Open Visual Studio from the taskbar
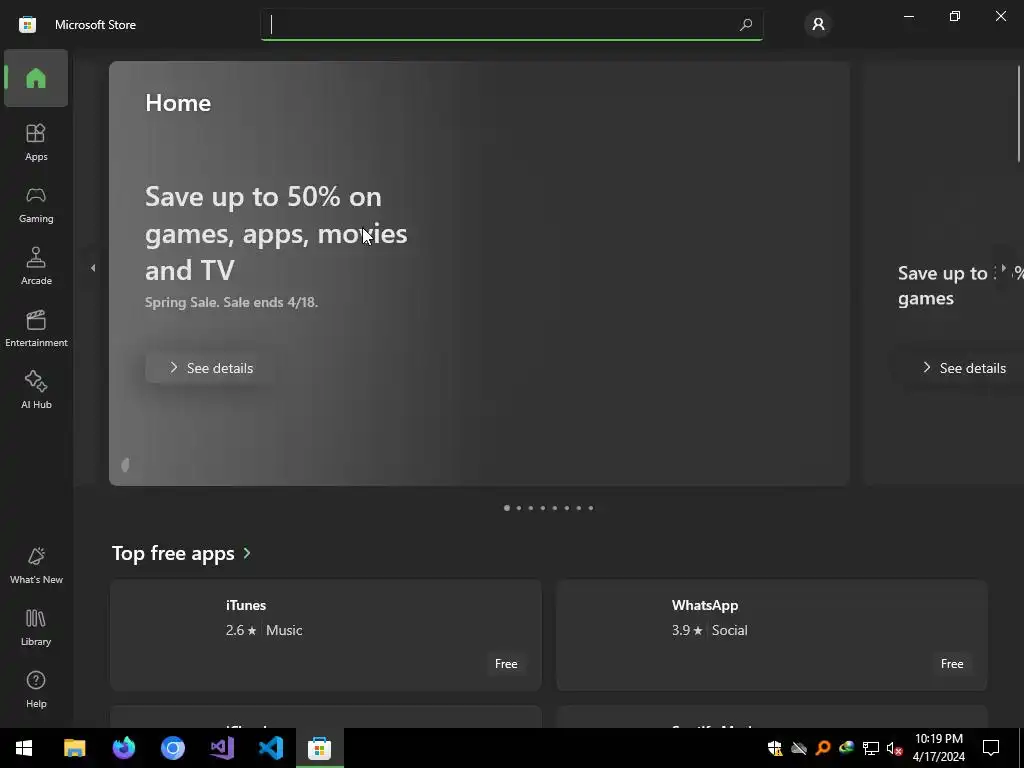Screen dimensions: 1024x768 pyautogui.click(x=222, y=748)
